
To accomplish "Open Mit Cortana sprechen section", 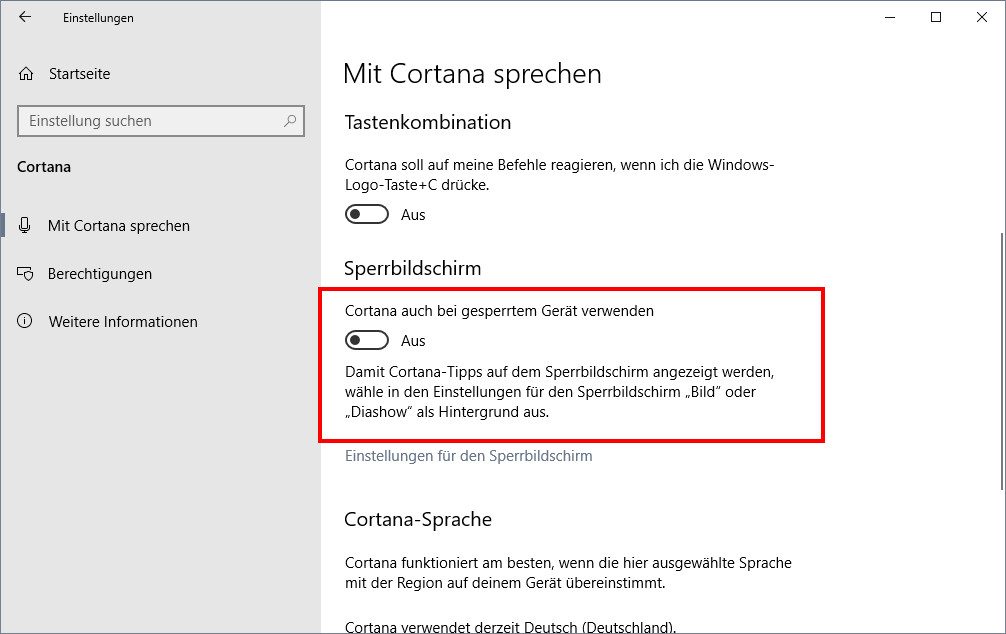I will (119, 226).
